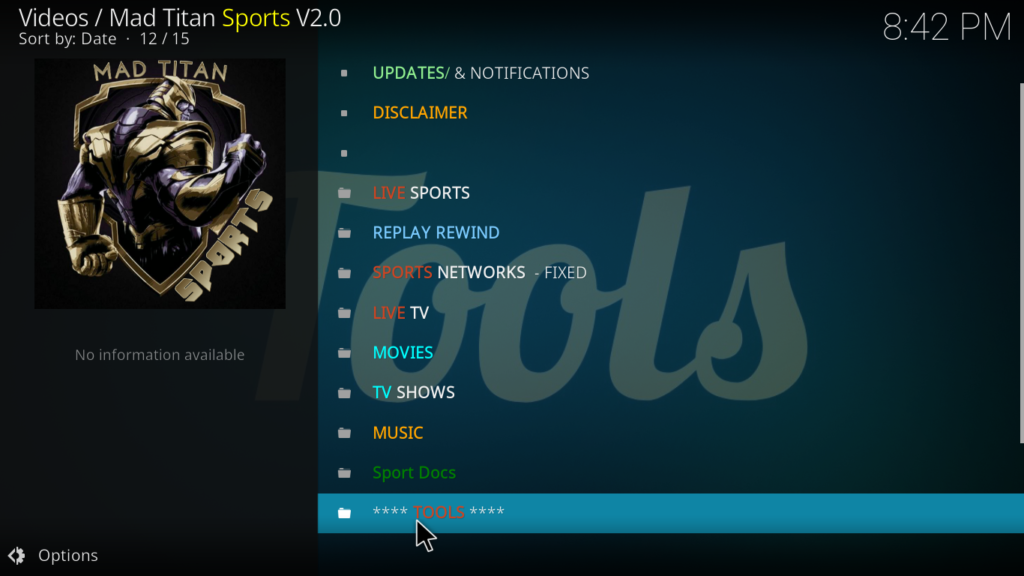
Task: Open the TV SHOWS folder
Action: pyautogui.click(x=669, y=392)
